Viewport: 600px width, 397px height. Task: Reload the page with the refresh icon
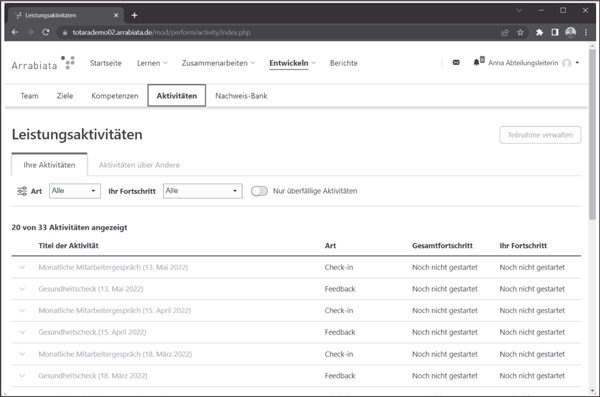tap(46, 32)
